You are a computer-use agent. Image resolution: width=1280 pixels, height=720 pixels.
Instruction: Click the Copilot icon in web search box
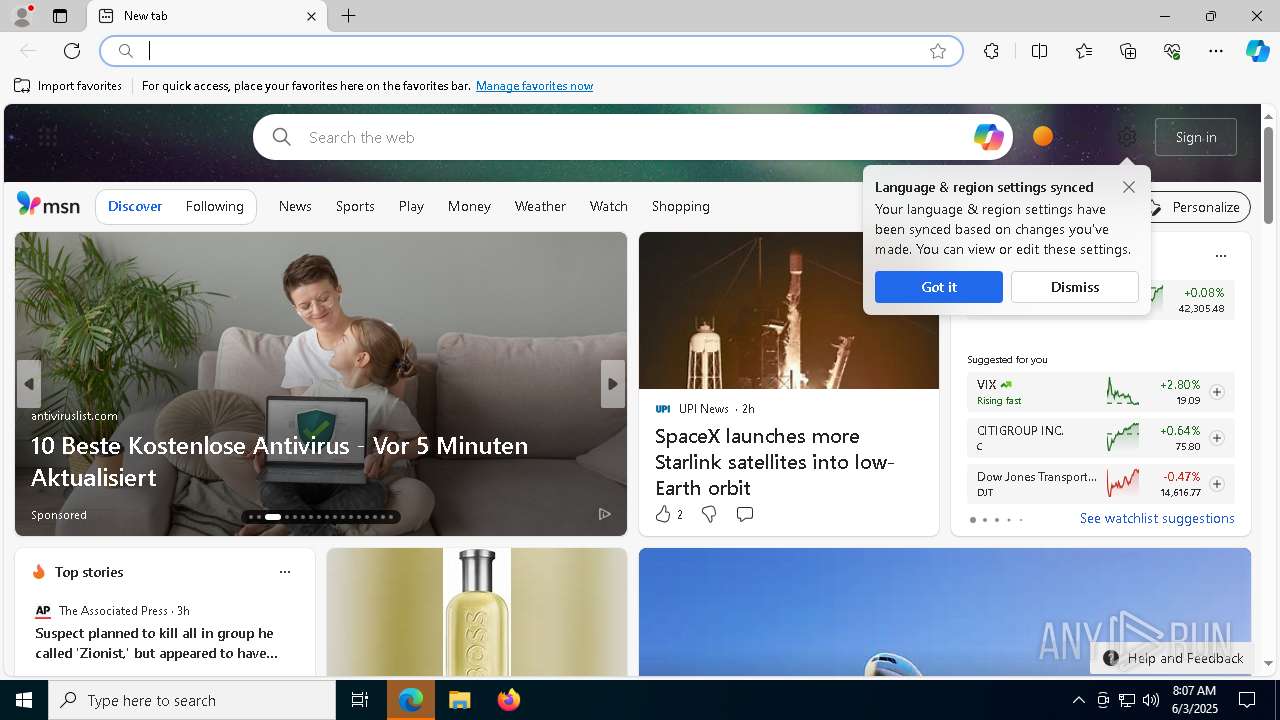coord(988,137)
